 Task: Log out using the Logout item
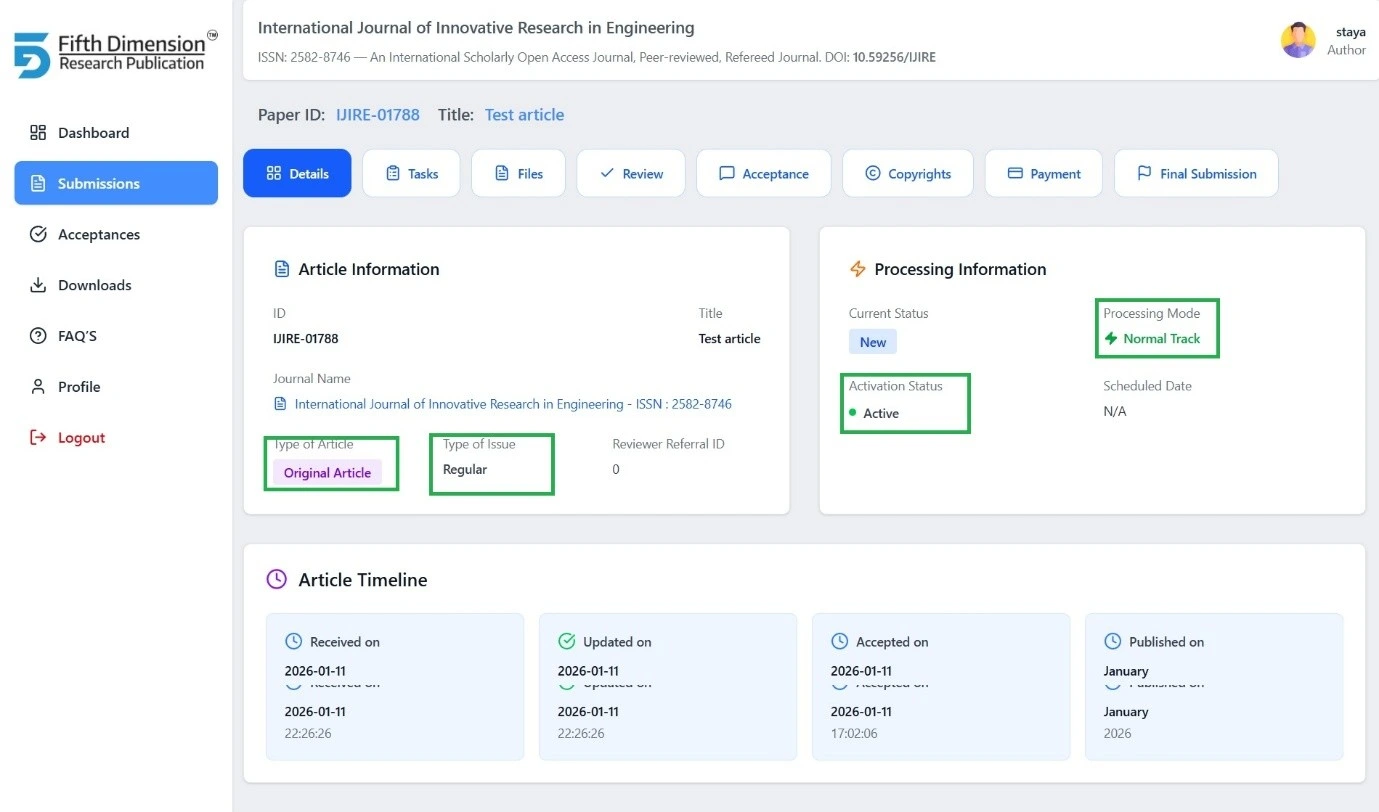(116, 438)
